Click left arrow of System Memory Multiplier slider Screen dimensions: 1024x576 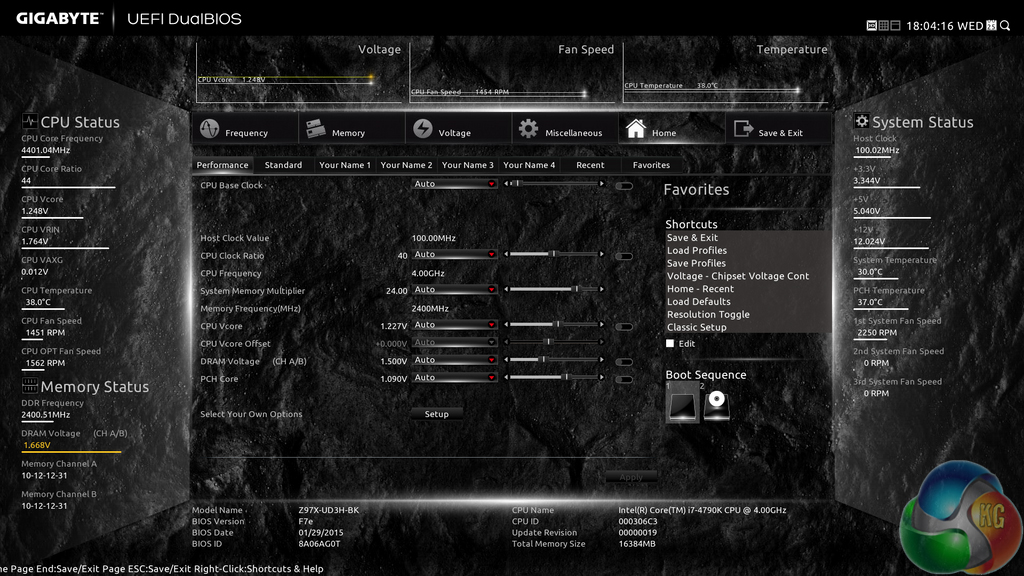coord(506,289)
